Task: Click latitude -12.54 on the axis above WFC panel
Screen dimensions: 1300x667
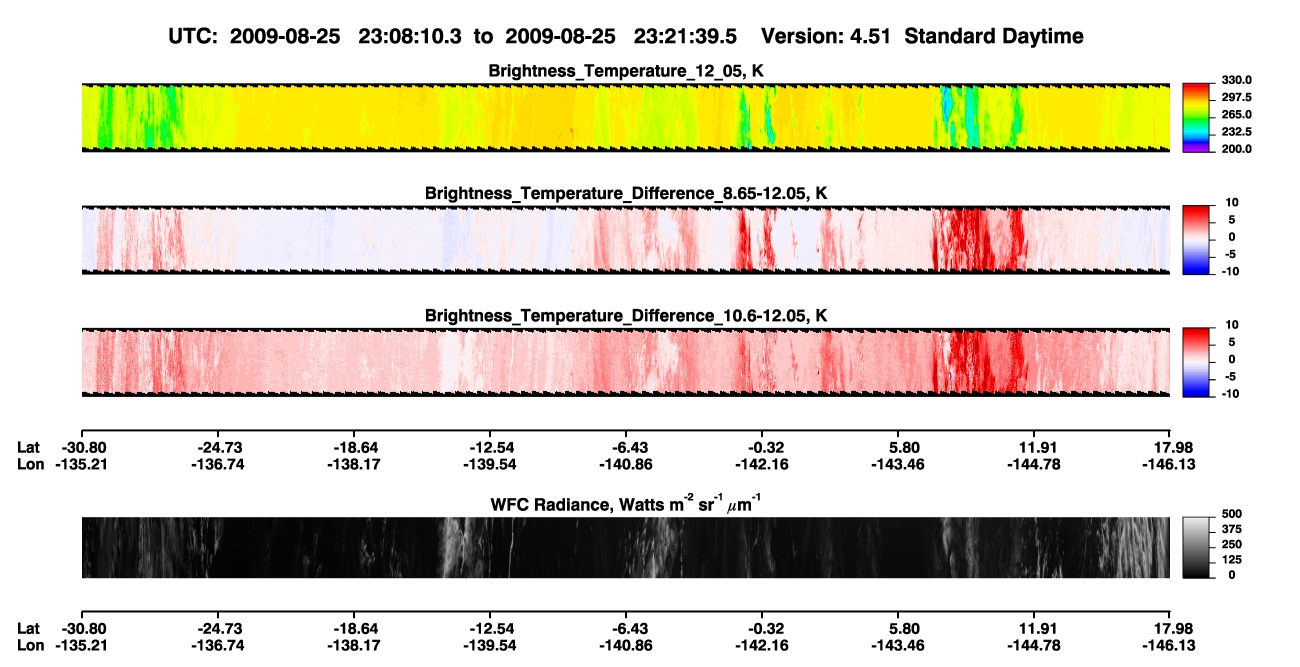Action: pyautogui.click(x=489, y=448)
